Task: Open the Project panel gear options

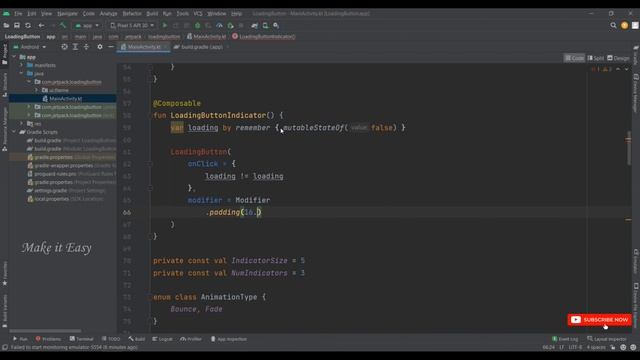Action: (x=100, y=47)
